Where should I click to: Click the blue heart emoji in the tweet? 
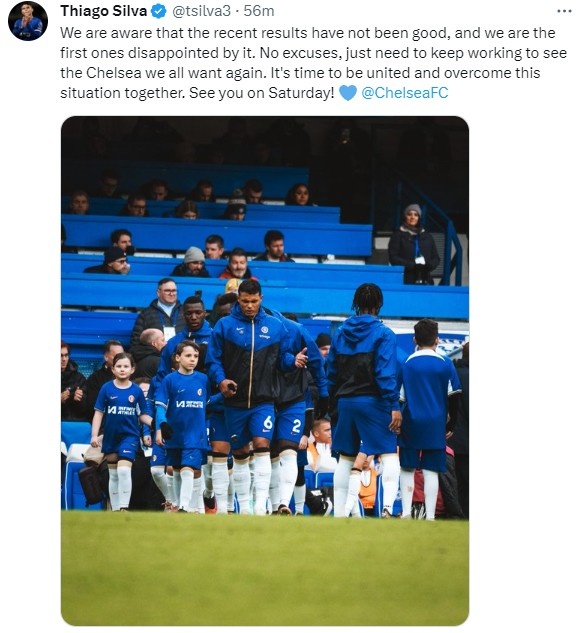(x=348, y=93)
